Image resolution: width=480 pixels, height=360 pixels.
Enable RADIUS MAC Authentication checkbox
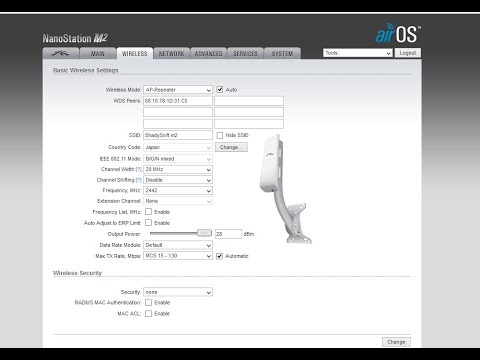(x=149, y=302)
